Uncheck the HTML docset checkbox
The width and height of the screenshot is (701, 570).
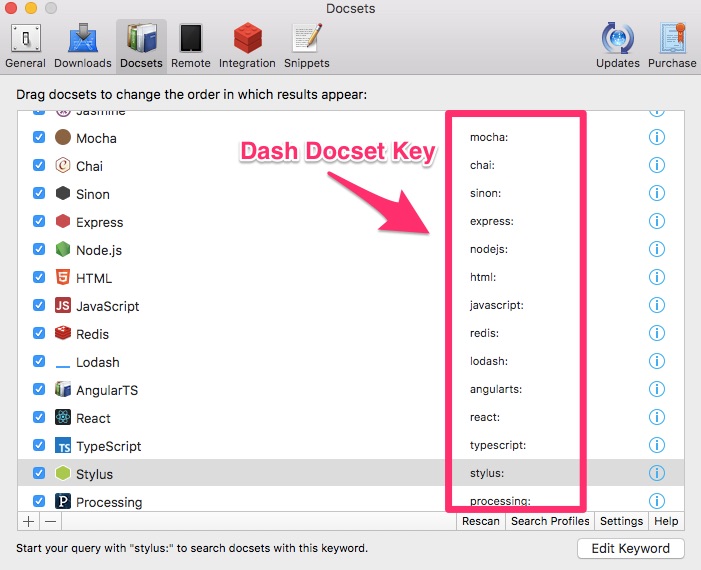(39, 277)
